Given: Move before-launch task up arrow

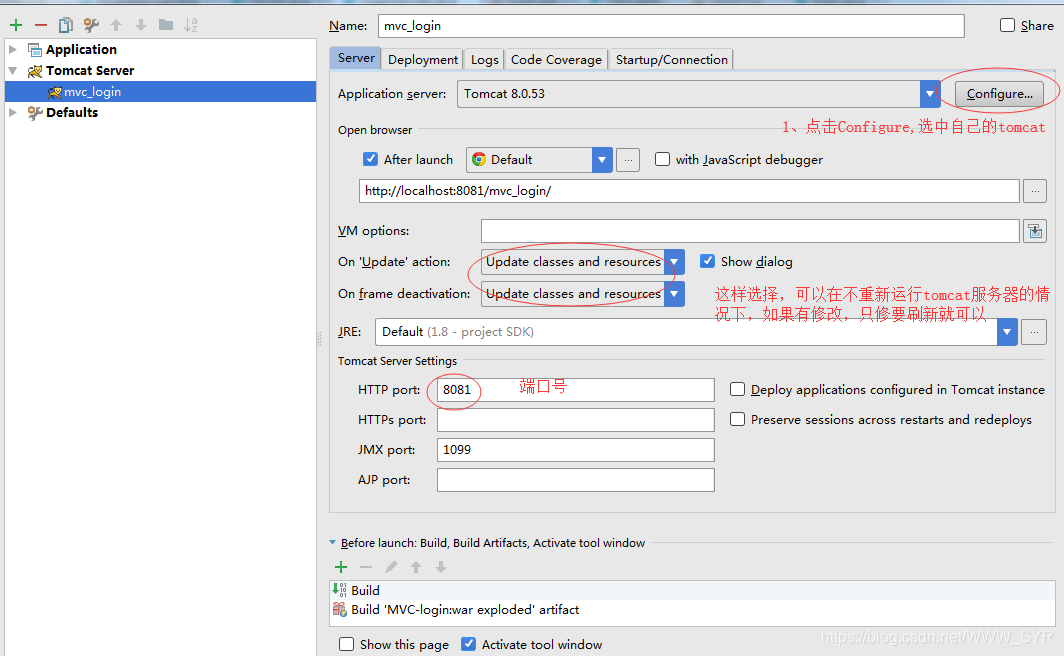Looking at the screenshot, I should (x=416, y=567).
